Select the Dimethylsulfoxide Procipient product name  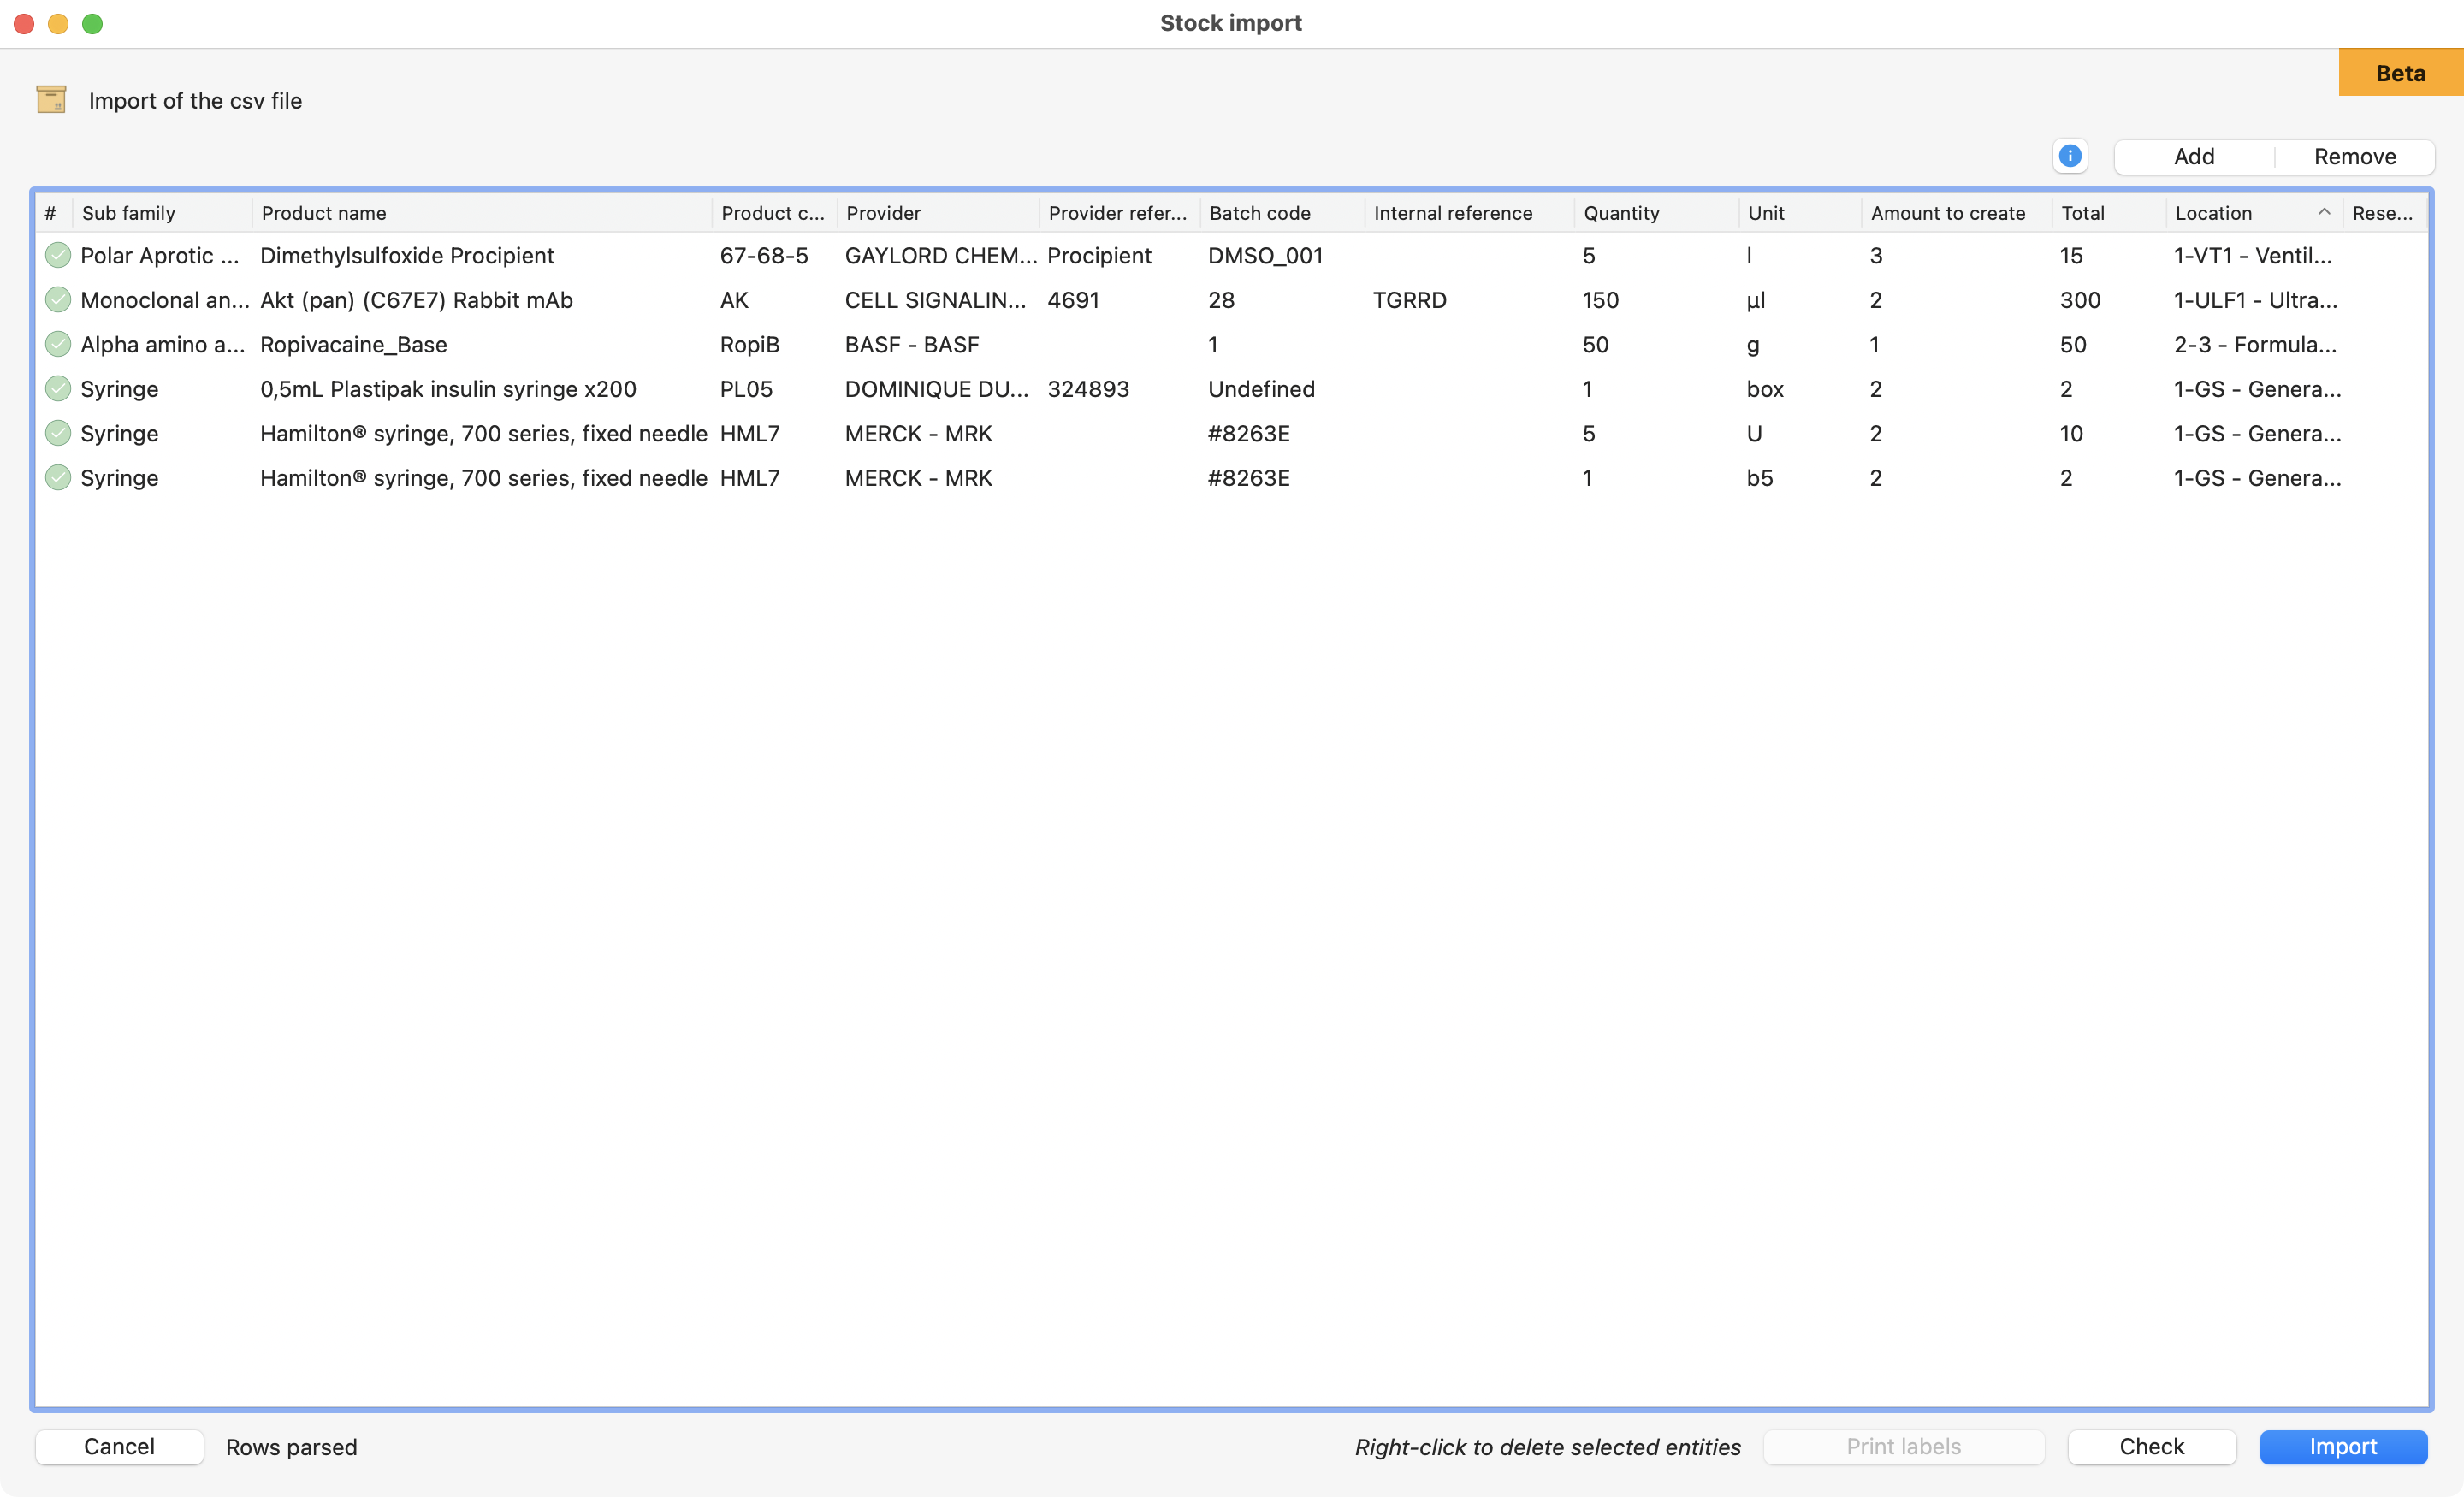point(407,256)
